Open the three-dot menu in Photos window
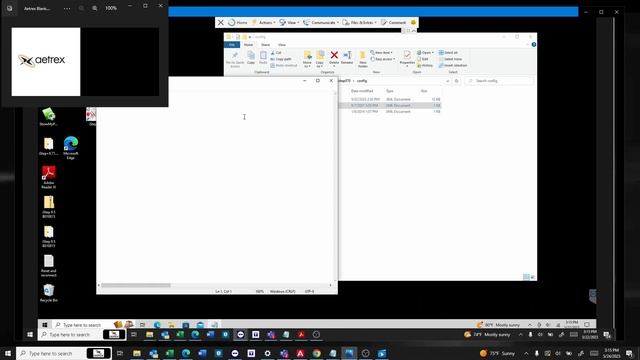This screenshot has height=360, width=640. pos(67,8)
